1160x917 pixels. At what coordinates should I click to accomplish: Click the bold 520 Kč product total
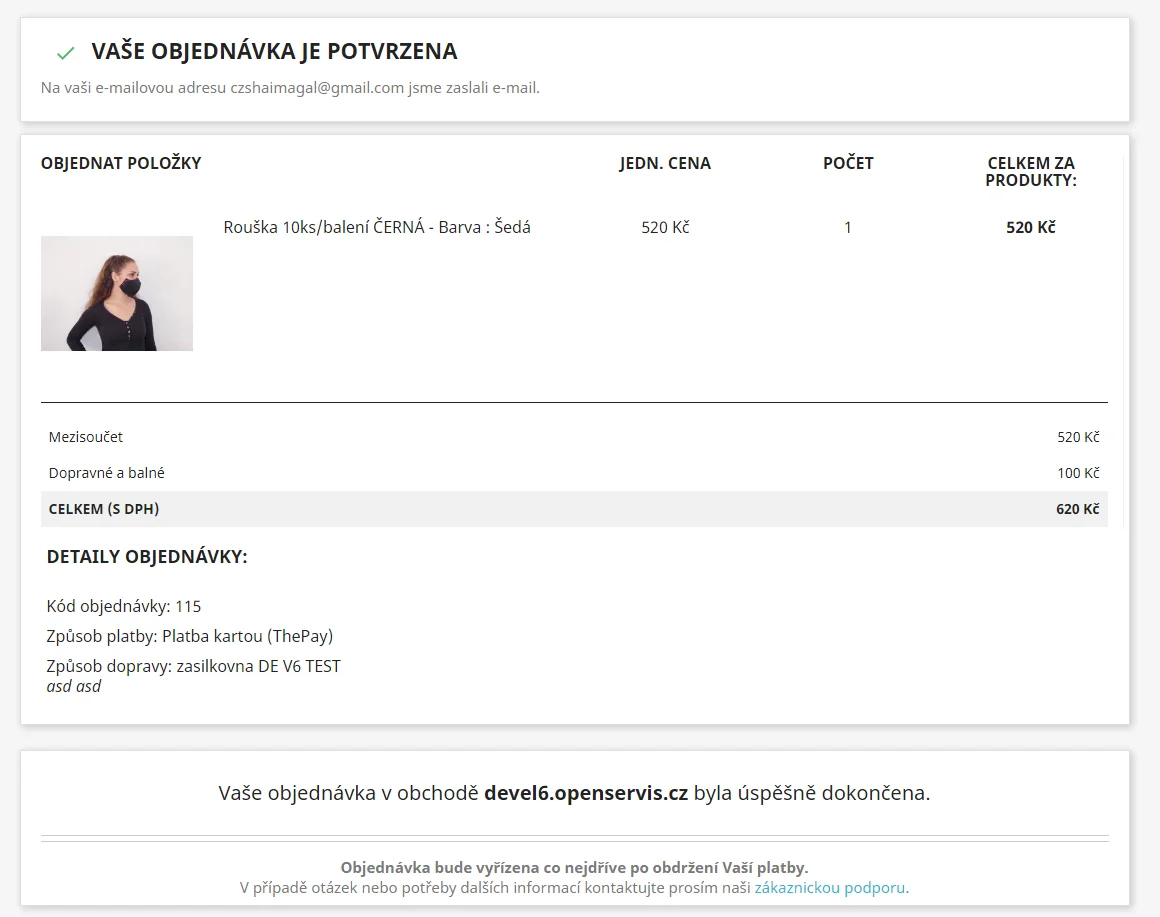click(x=1030, y=227)
